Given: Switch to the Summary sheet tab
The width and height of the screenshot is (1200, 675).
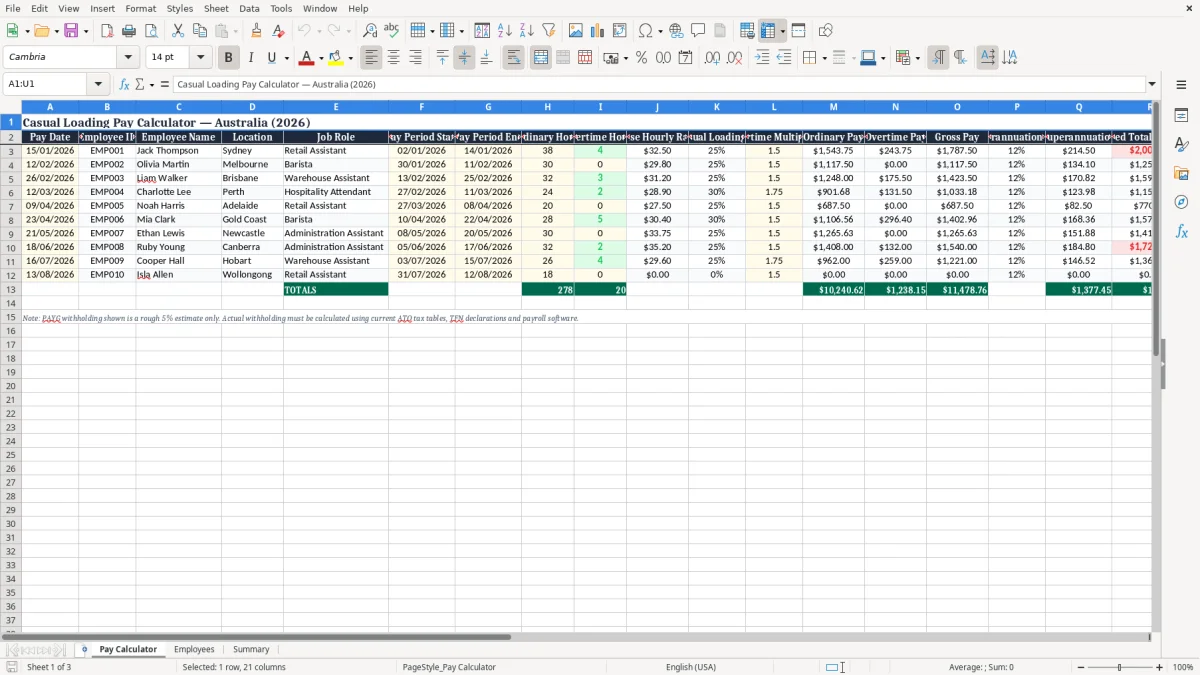Looking at the screenshot, I should 251,649.
